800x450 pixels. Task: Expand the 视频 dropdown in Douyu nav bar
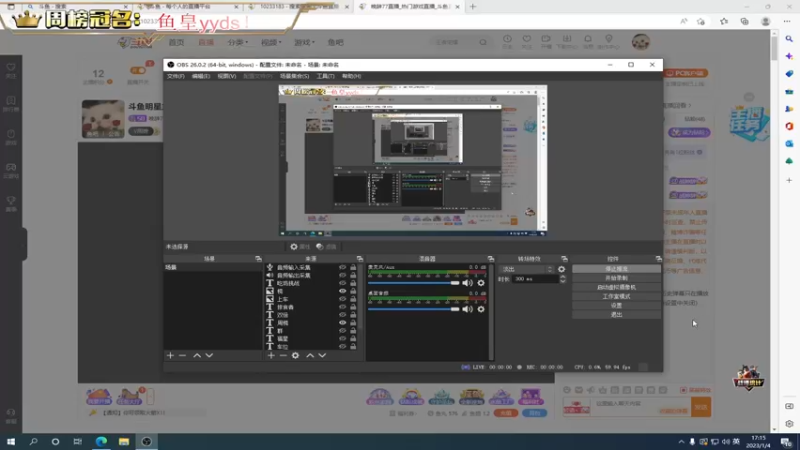click(271, 42)
